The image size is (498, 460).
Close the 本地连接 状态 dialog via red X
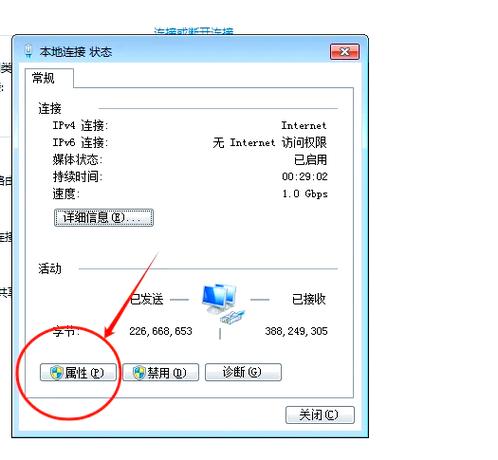[345, 52]
